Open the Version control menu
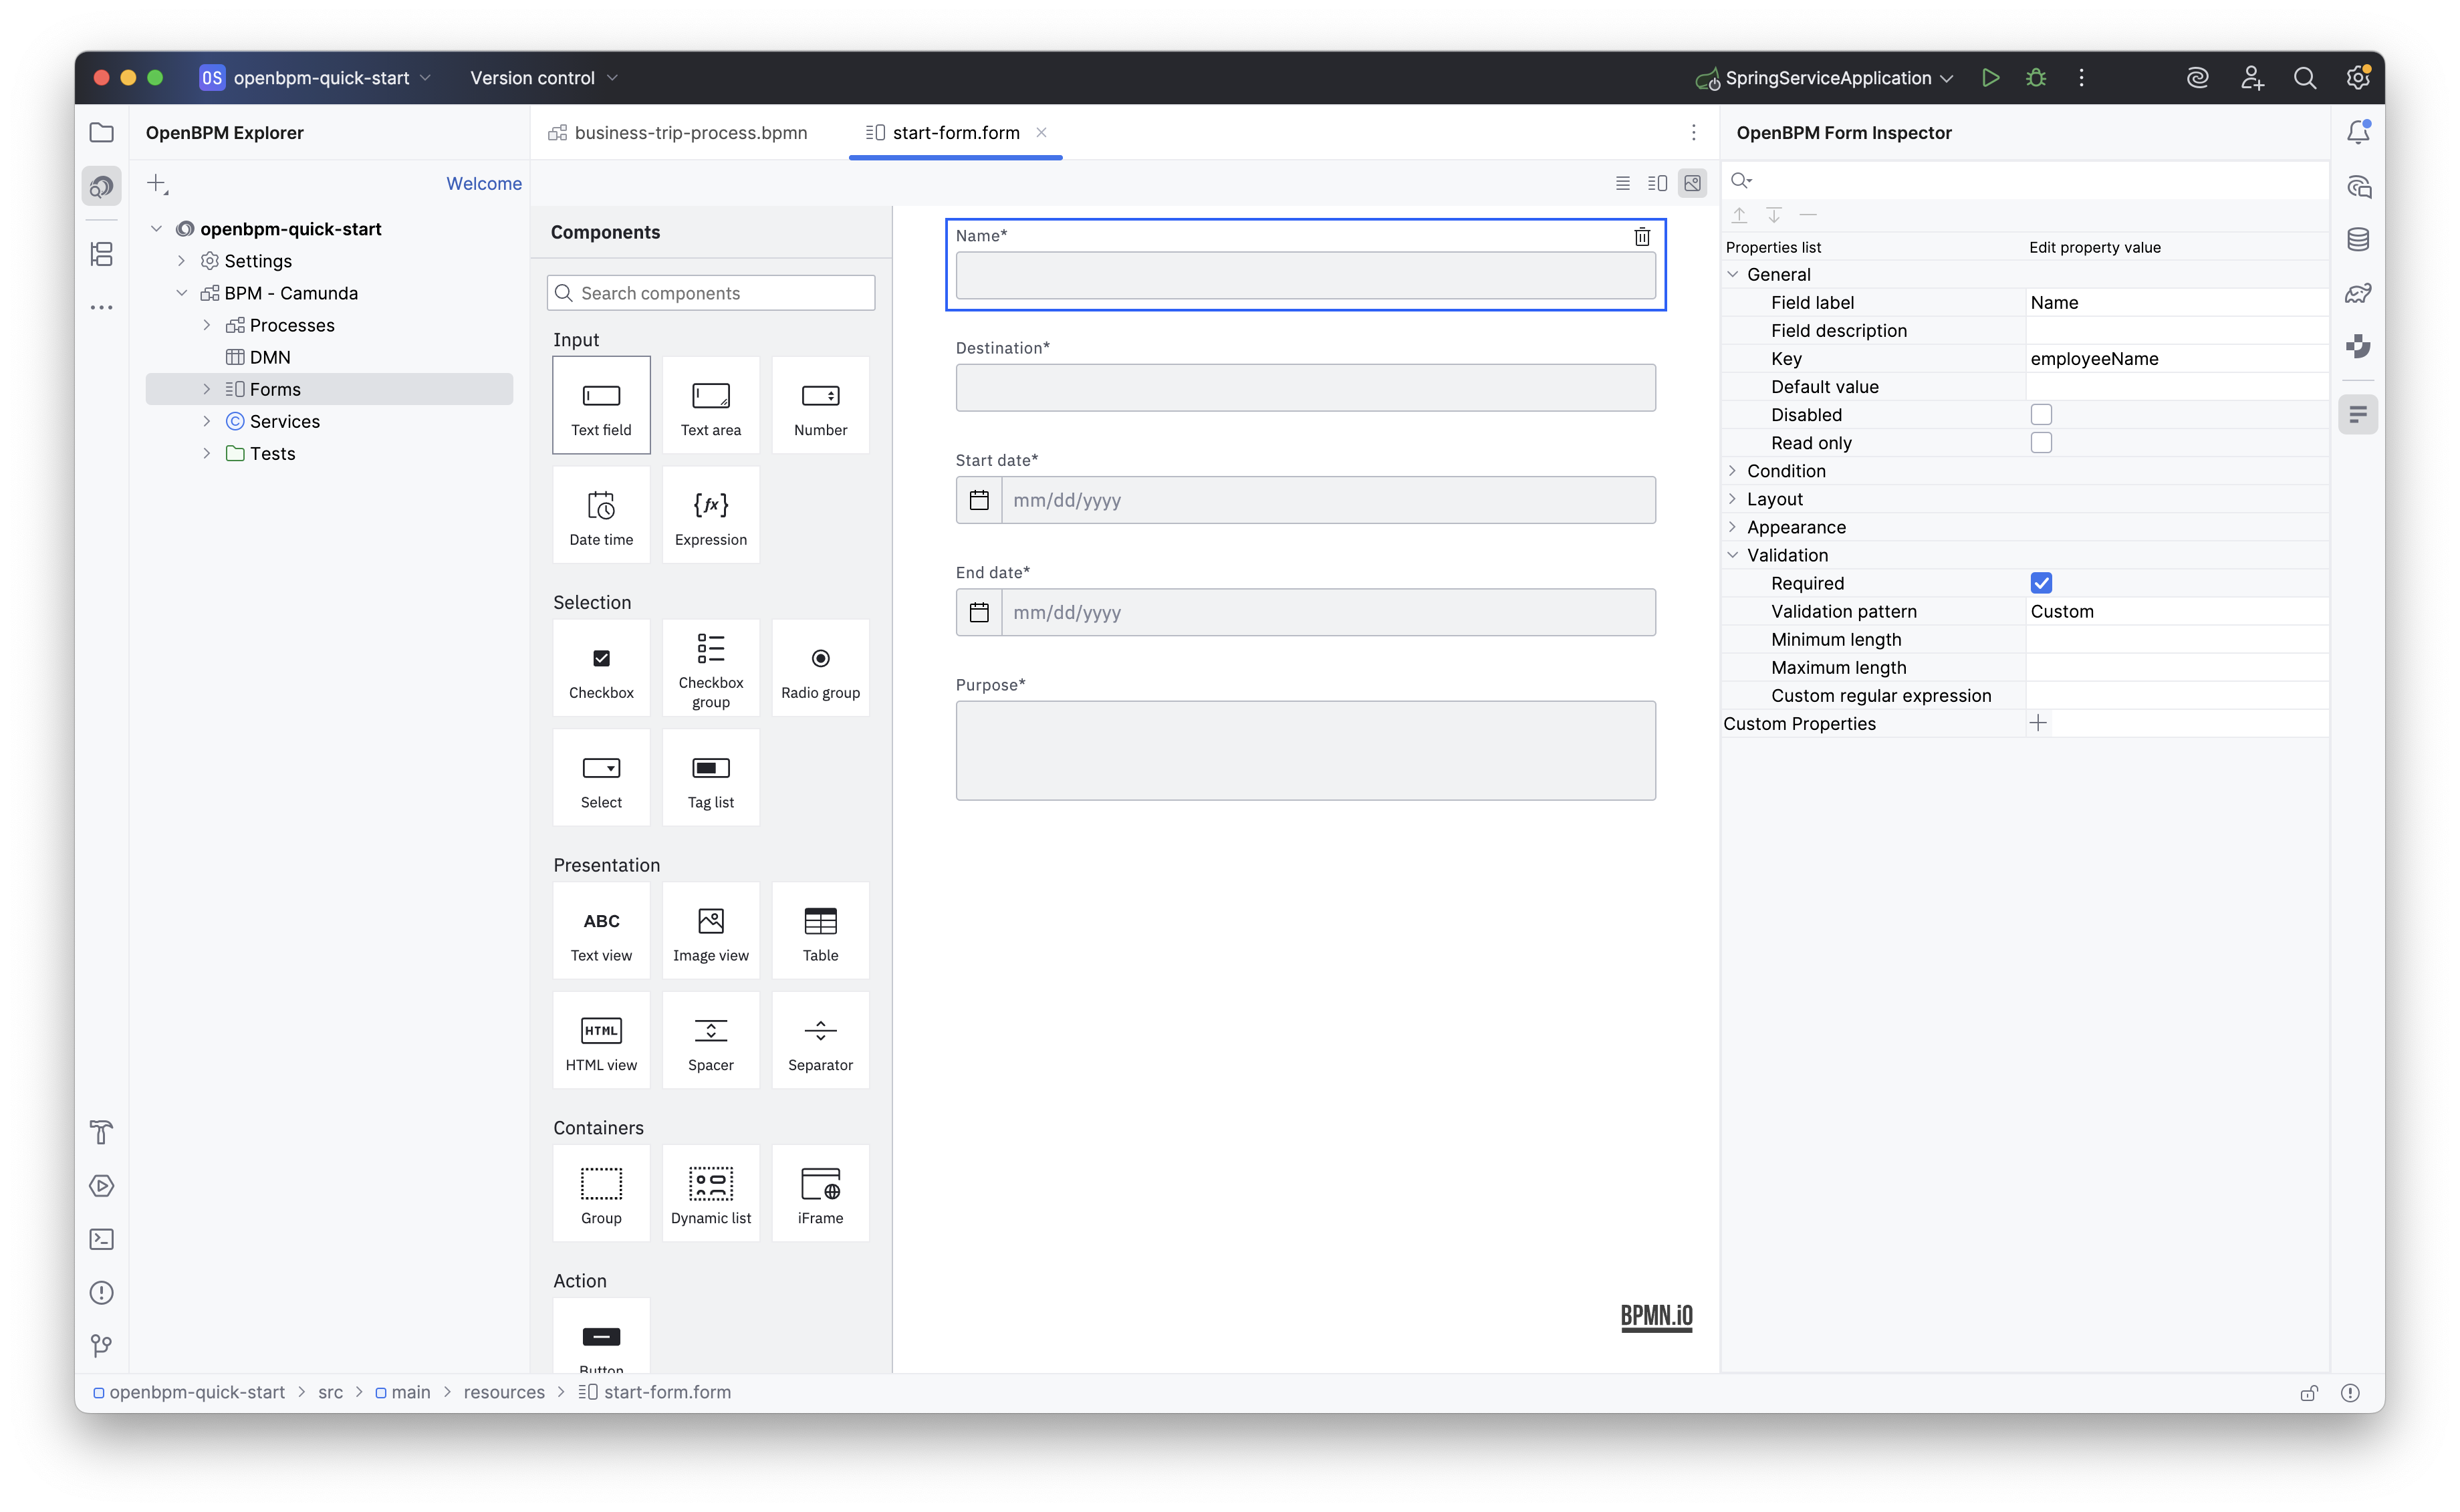This screenshot has width=2460, height=1512. 544,78
